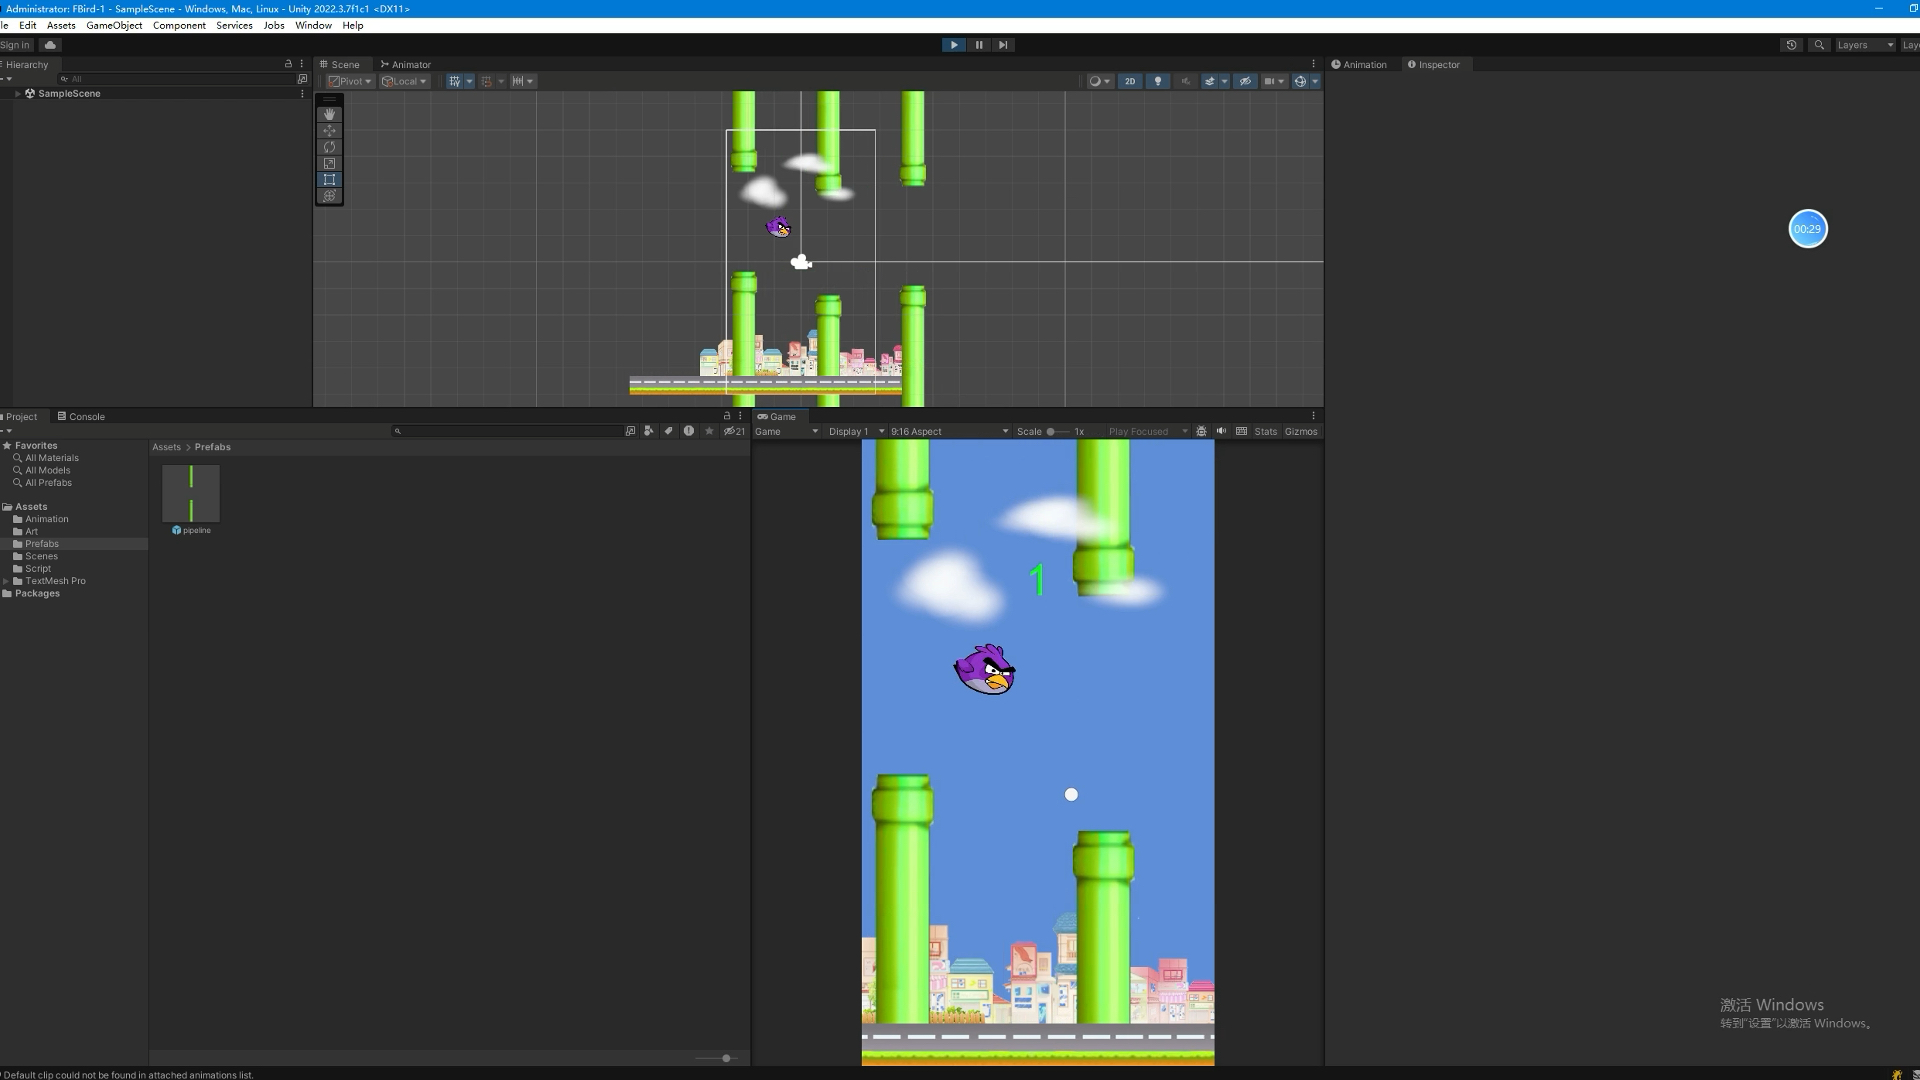
Task: Switch to the Animation tab
Action: [1359, 64]
